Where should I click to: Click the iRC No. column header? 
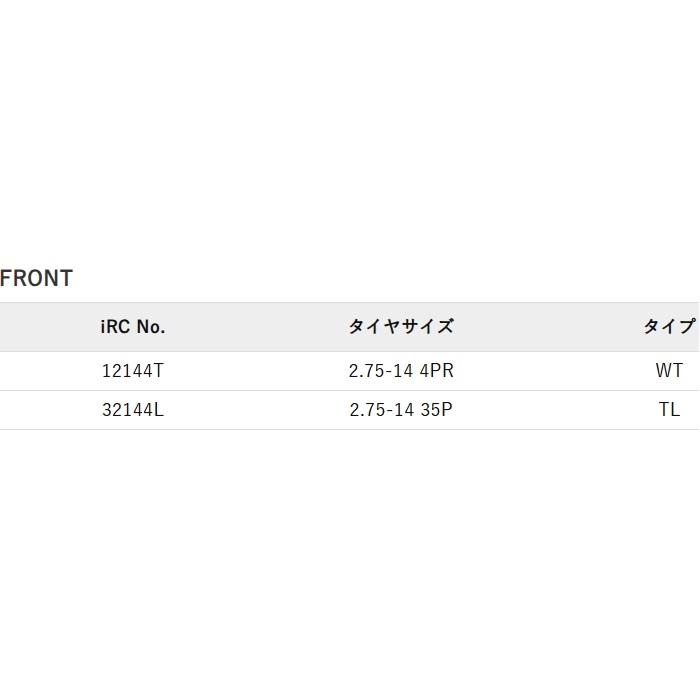click(x=133, y=327)
